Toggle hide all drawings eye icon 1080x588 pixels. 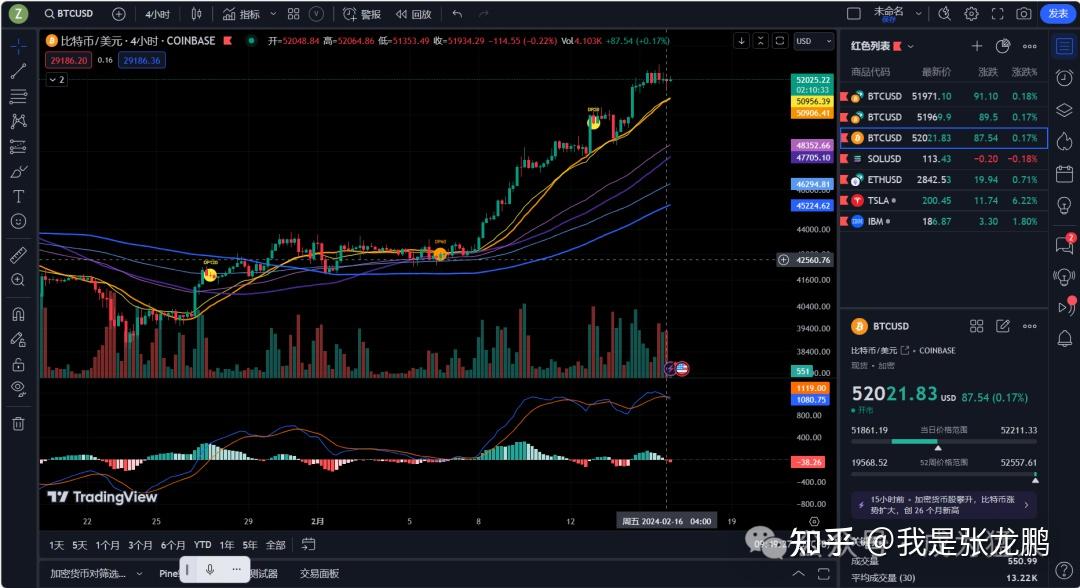(19, 388)
